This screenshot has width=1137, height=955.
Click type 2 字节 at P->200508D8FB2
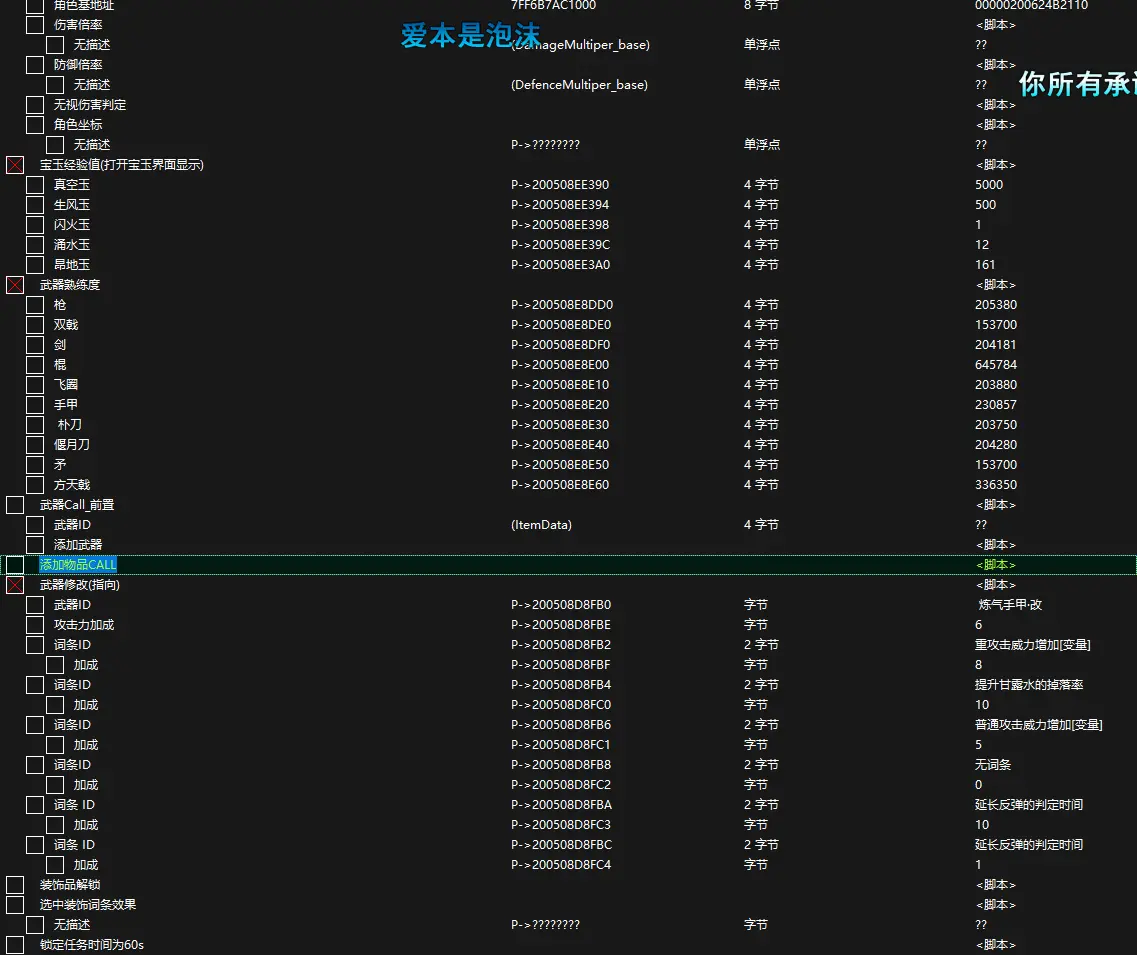click(761, 645)
